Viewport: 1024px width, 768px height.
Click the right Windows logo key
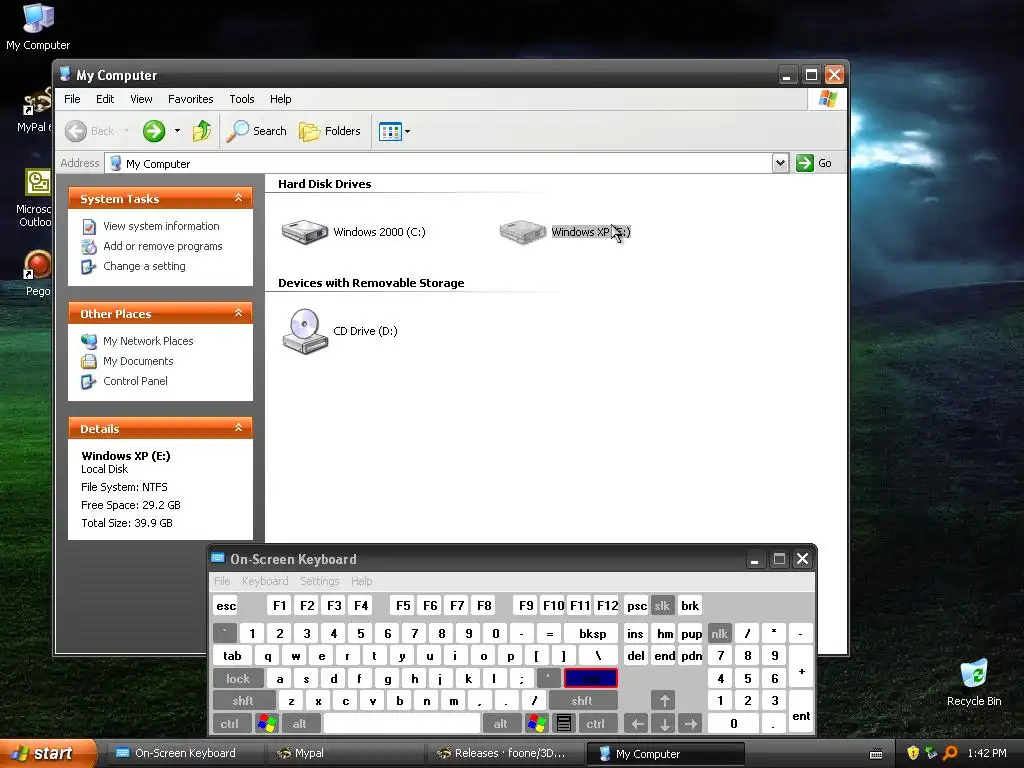(x=537, y=724)
